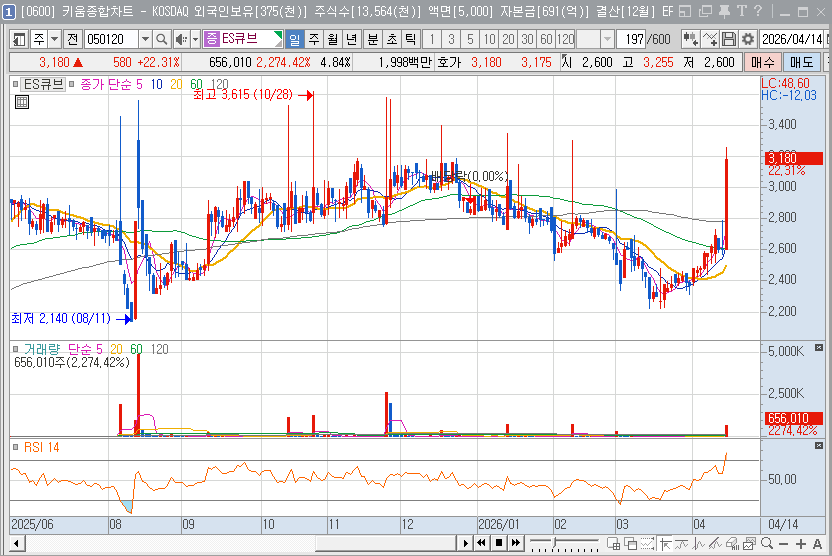The image size is (832, 556).
Task: Switch to weekly chart period 주
Action: (x=314, y=39)
